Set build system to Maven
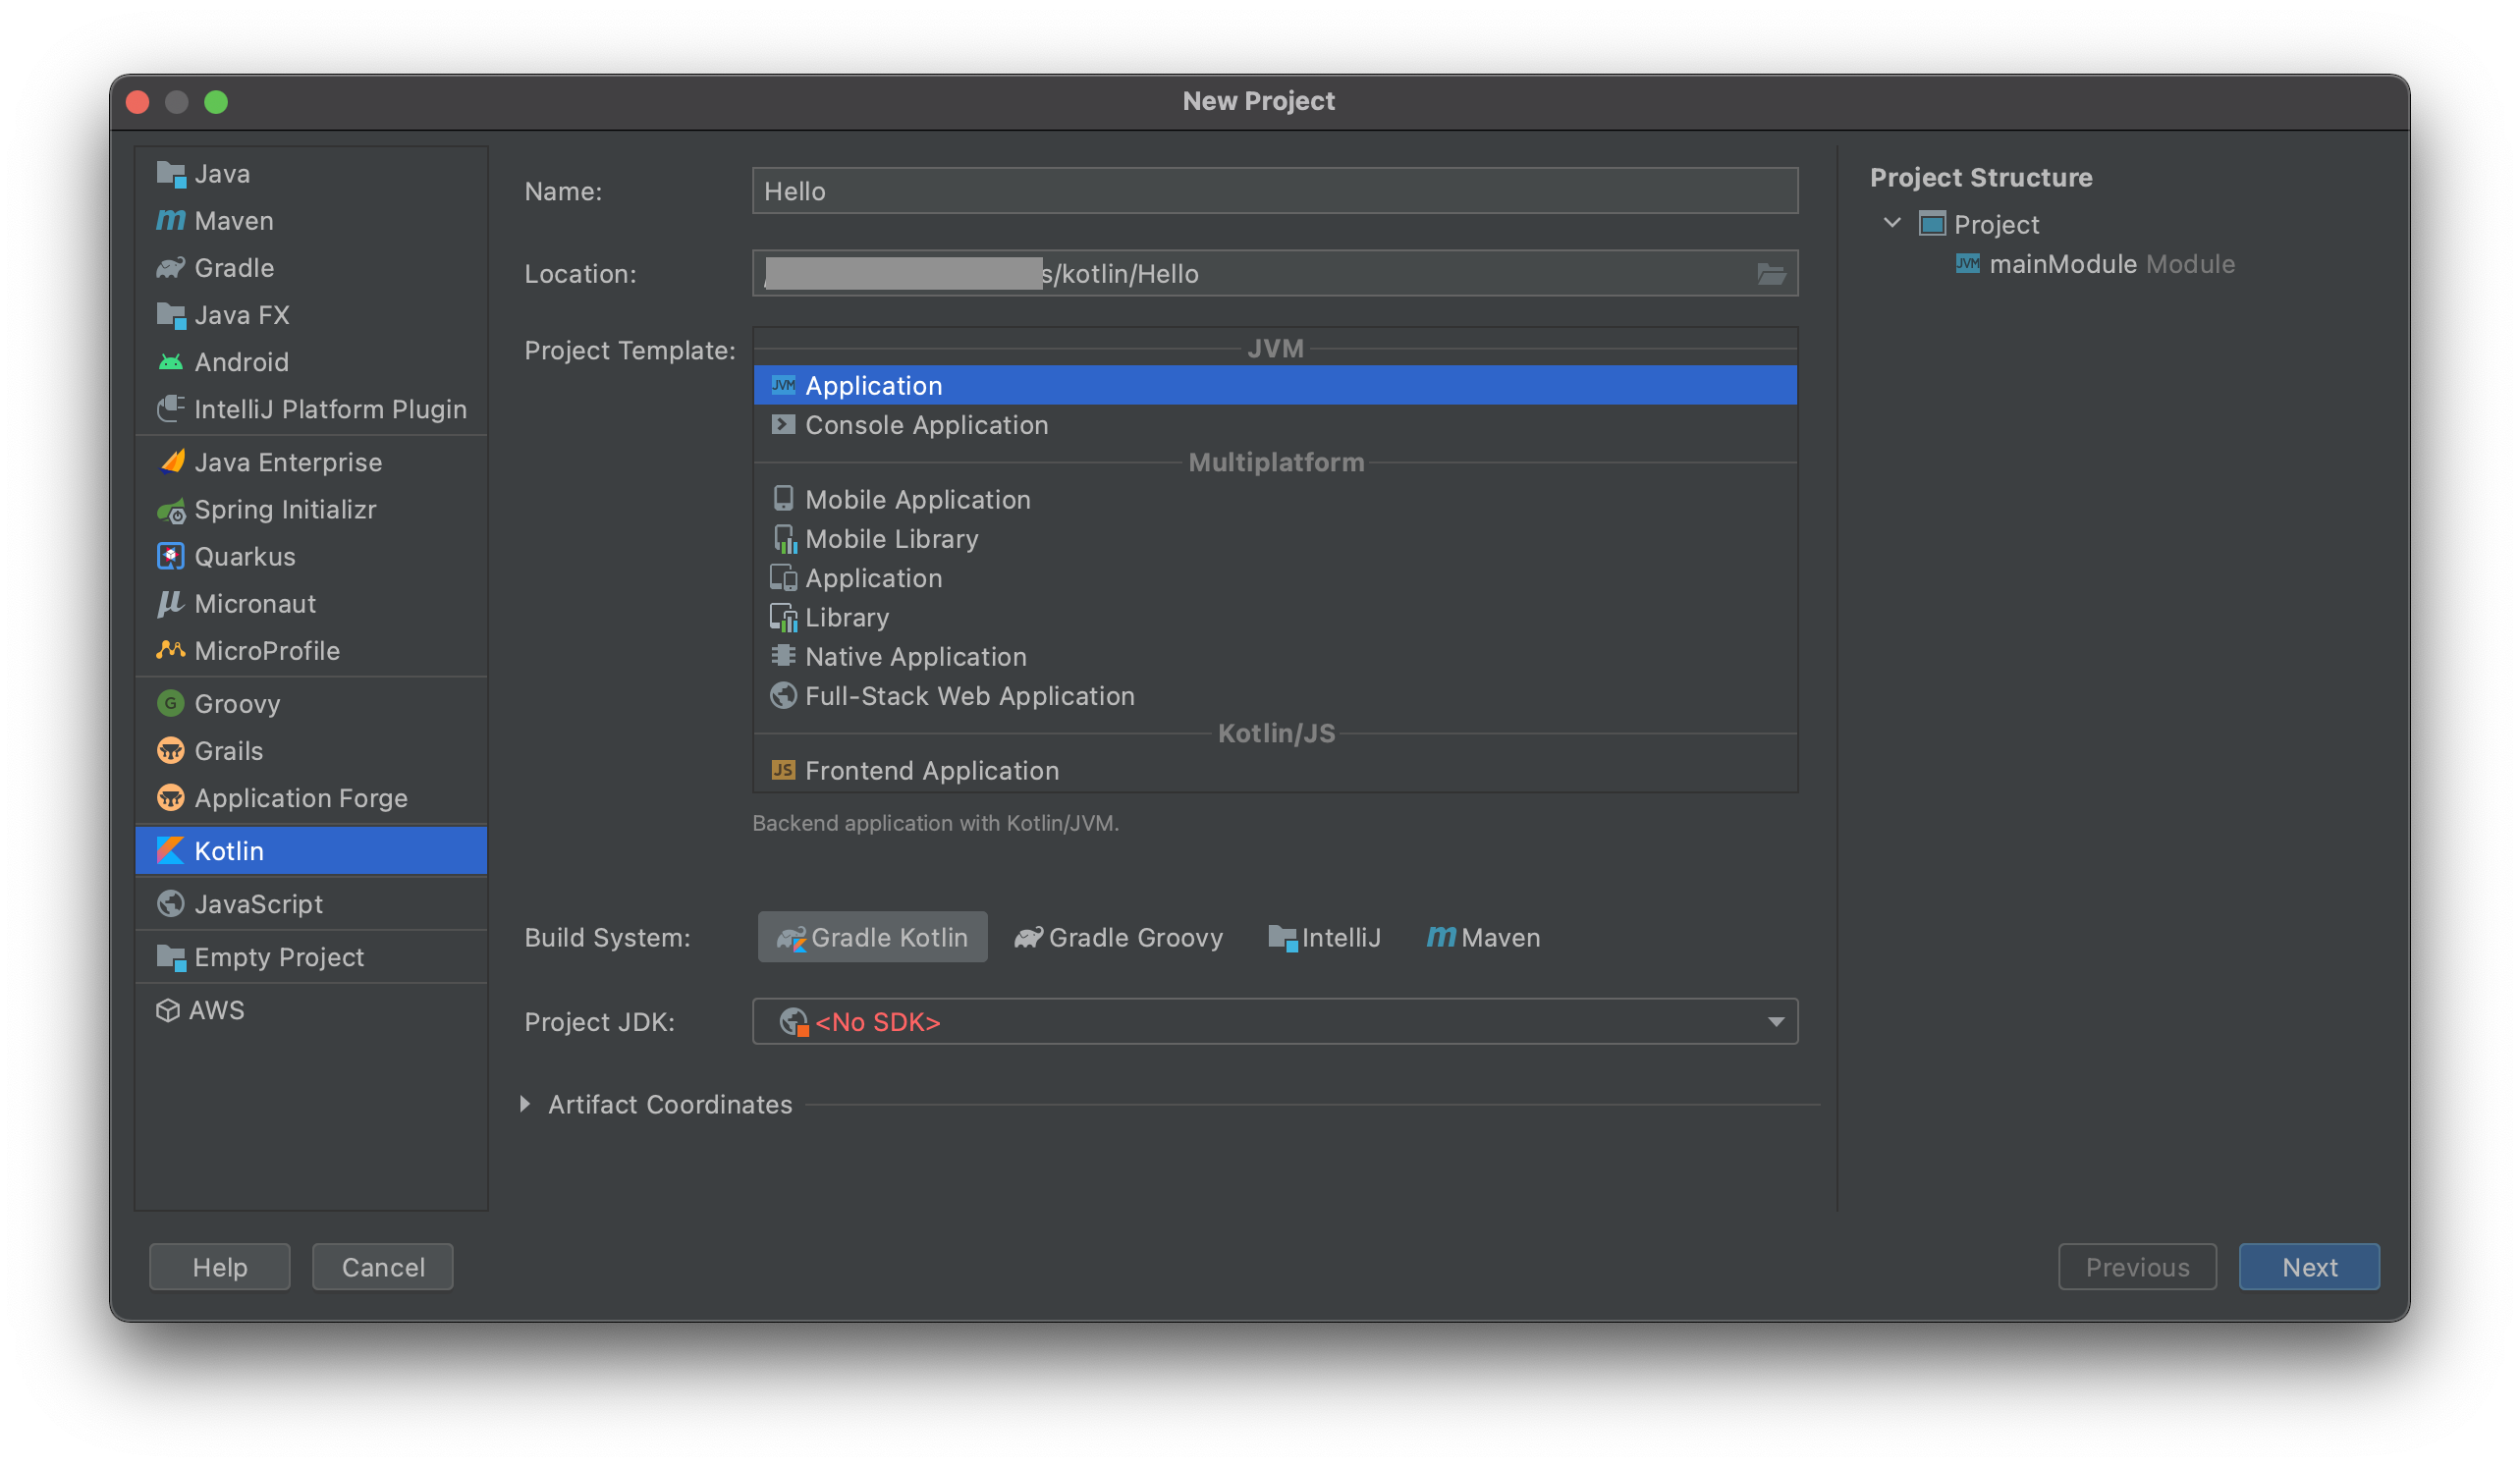Viewport: 2520px width, 1467px height. [1483, 937]
